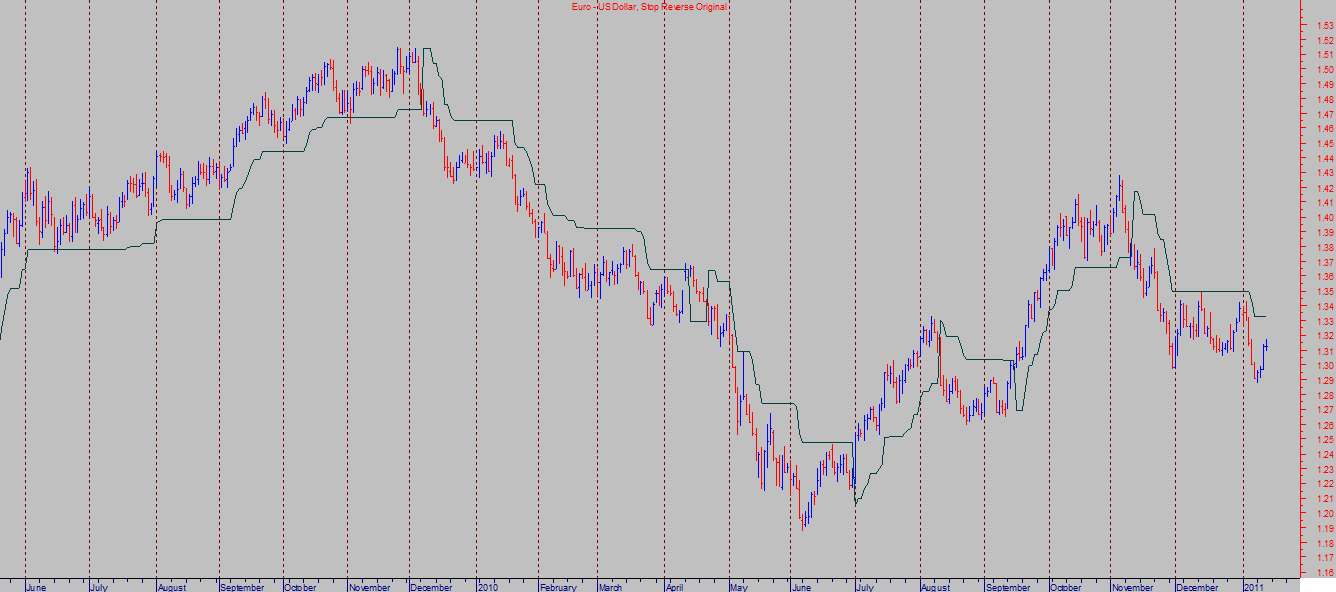Select the May label on the time axis
Viewport: 1336px width, 592px height.
pos(739,587)
